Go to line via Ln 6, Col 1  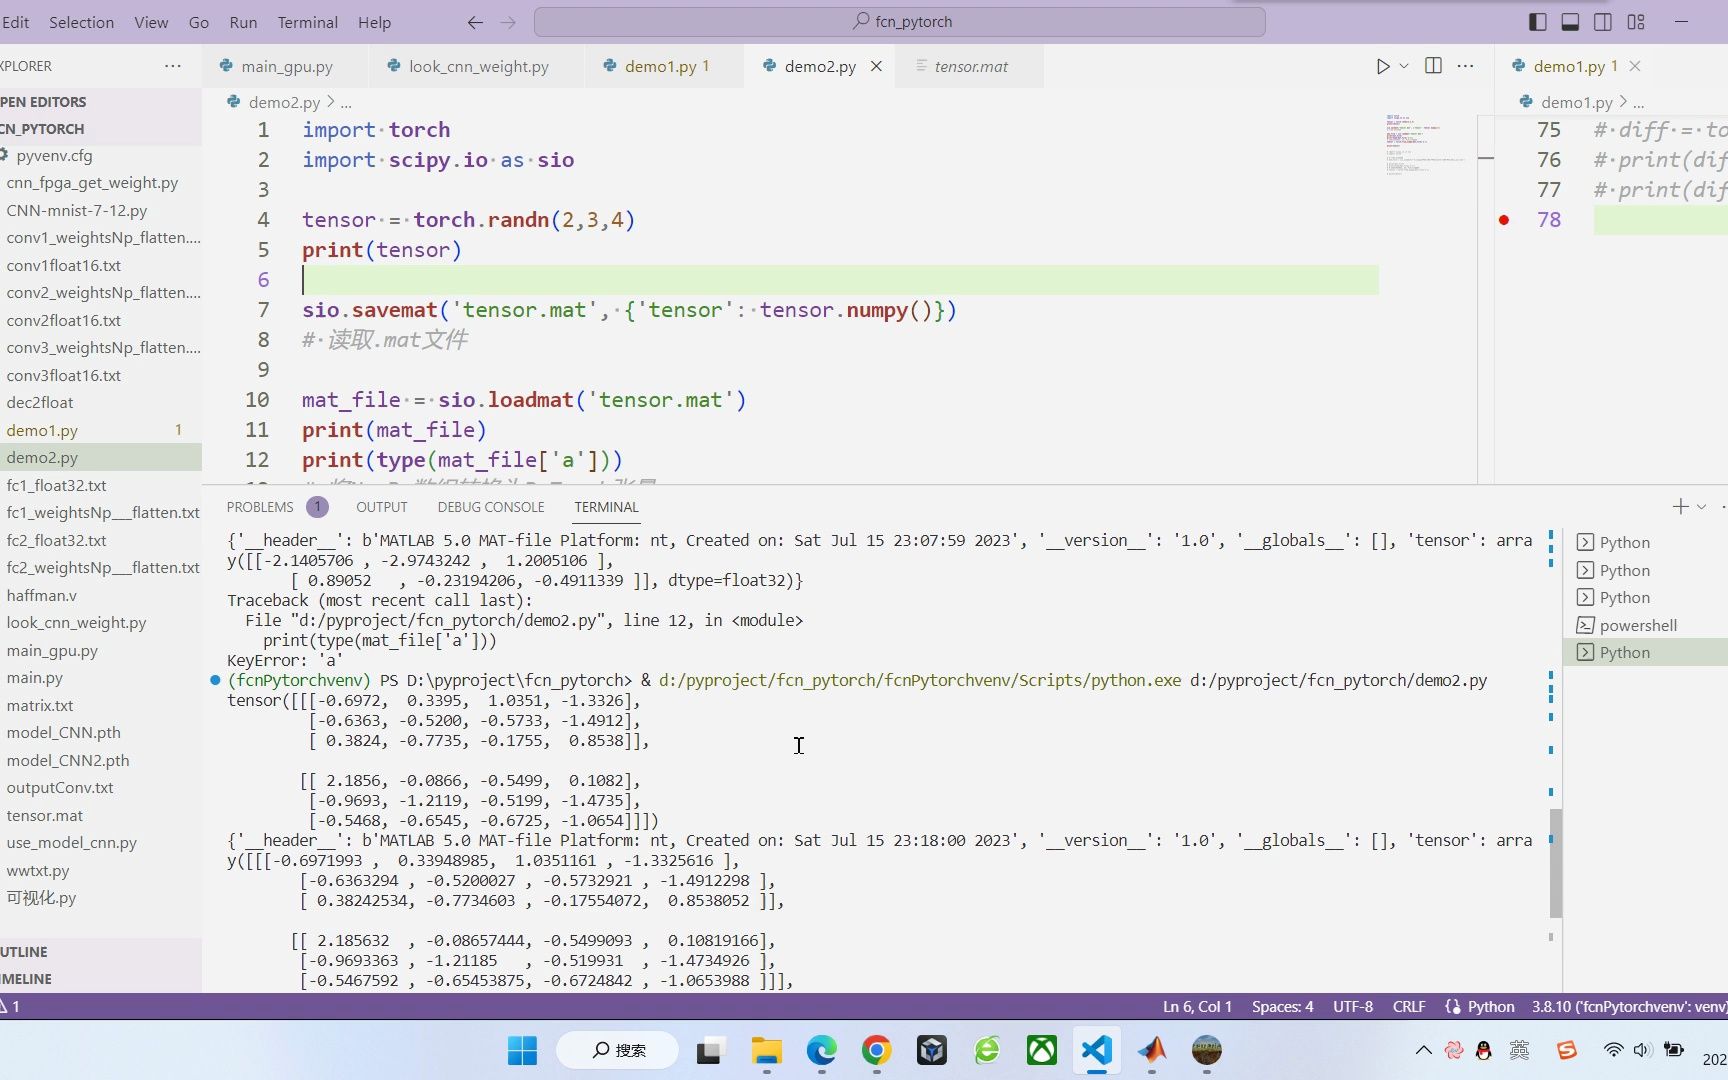pos(1197,1006)
